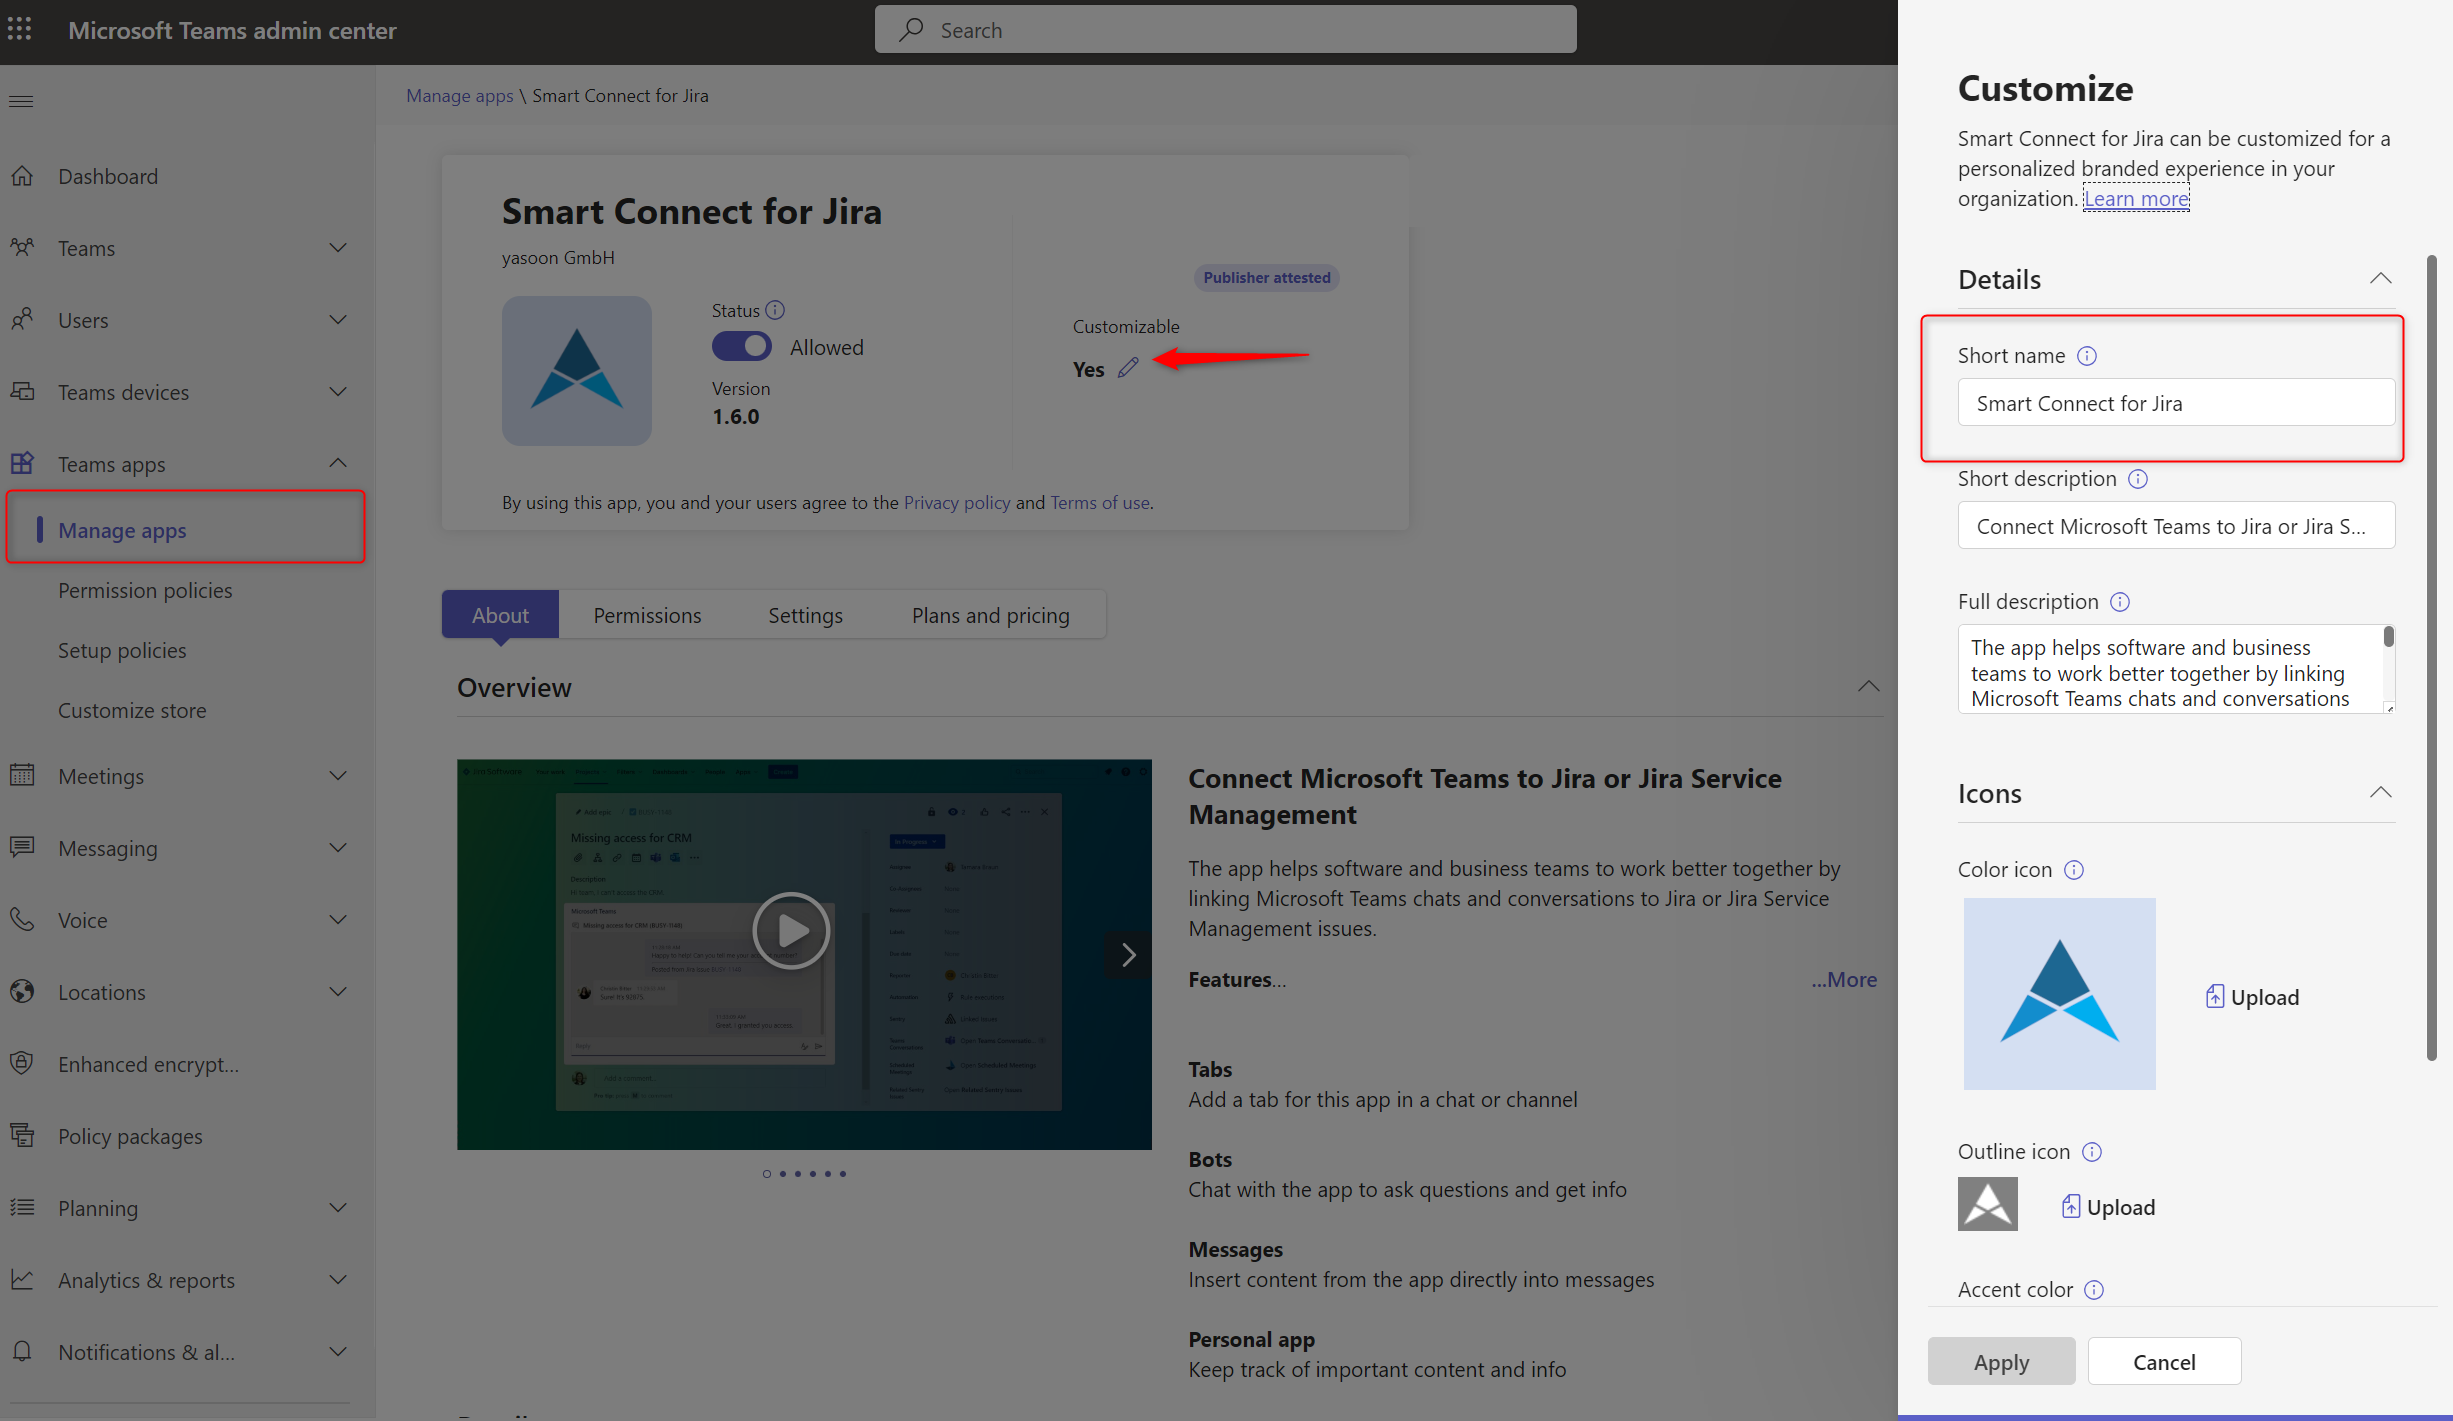Image resolution: width=2453 pixels, height=1421 pixels.
Task: Go to next carousel image arrow
Action: coord(1128,955)
